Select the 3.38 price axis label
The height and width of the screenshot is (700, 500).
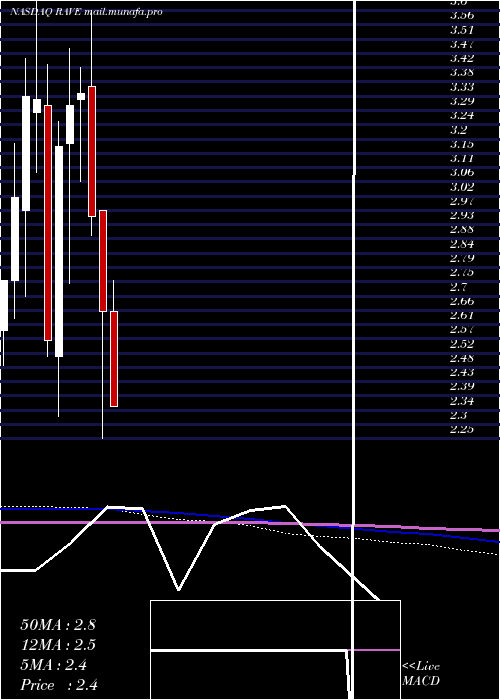point(462,72)
